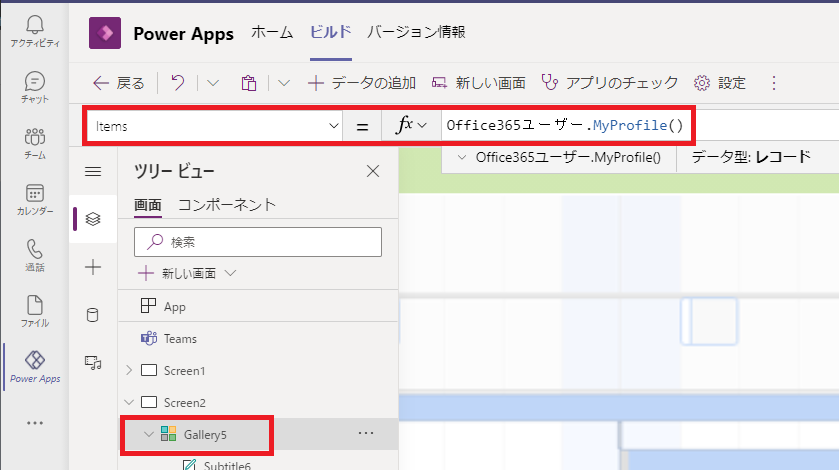The width and height of the screenshot is (839, 470).
Task: Click データの追加 to add data
Action: pos(362,83)
